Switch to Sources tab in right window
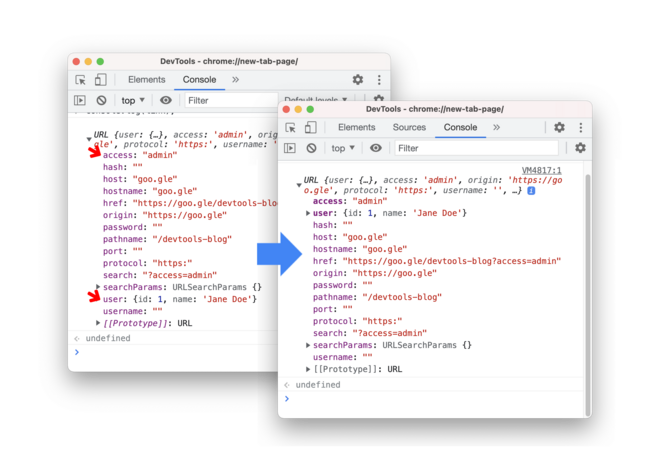Screen dimensions: 660x463 (409, 128)
